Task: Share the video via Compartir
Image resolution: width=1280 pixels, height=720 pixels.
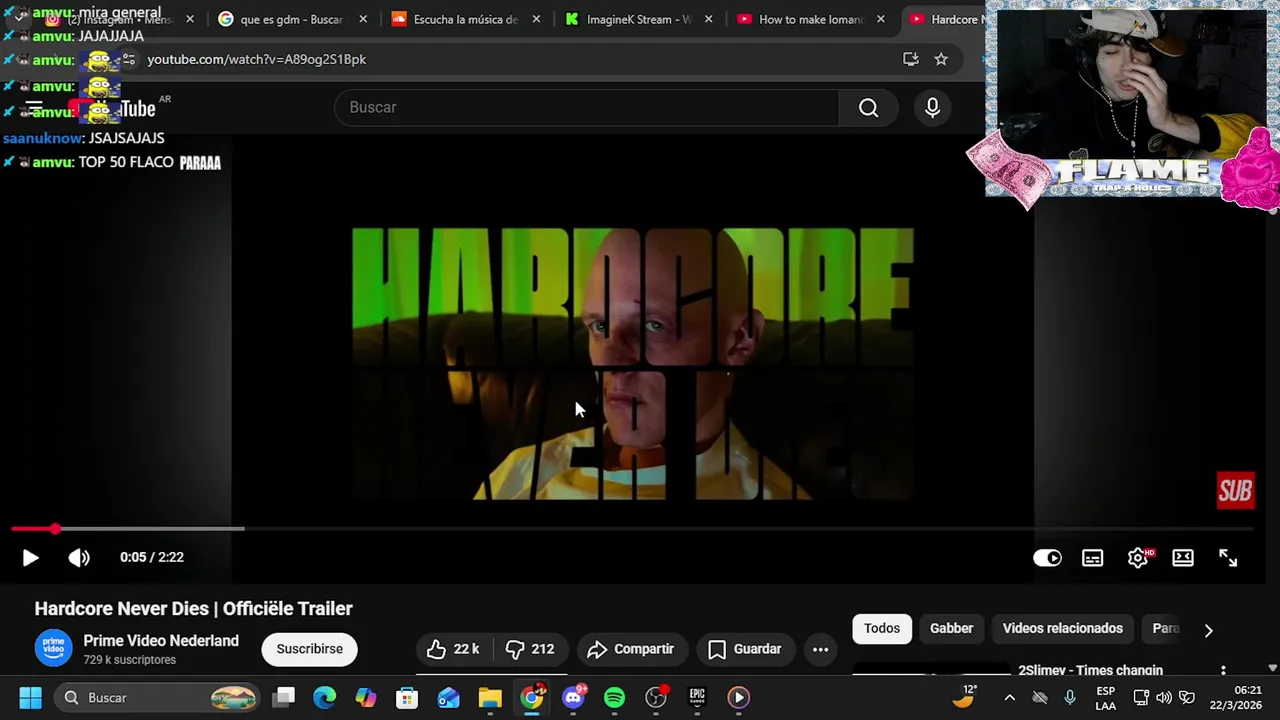Action: pyautogui.click(x=630, y=649)
